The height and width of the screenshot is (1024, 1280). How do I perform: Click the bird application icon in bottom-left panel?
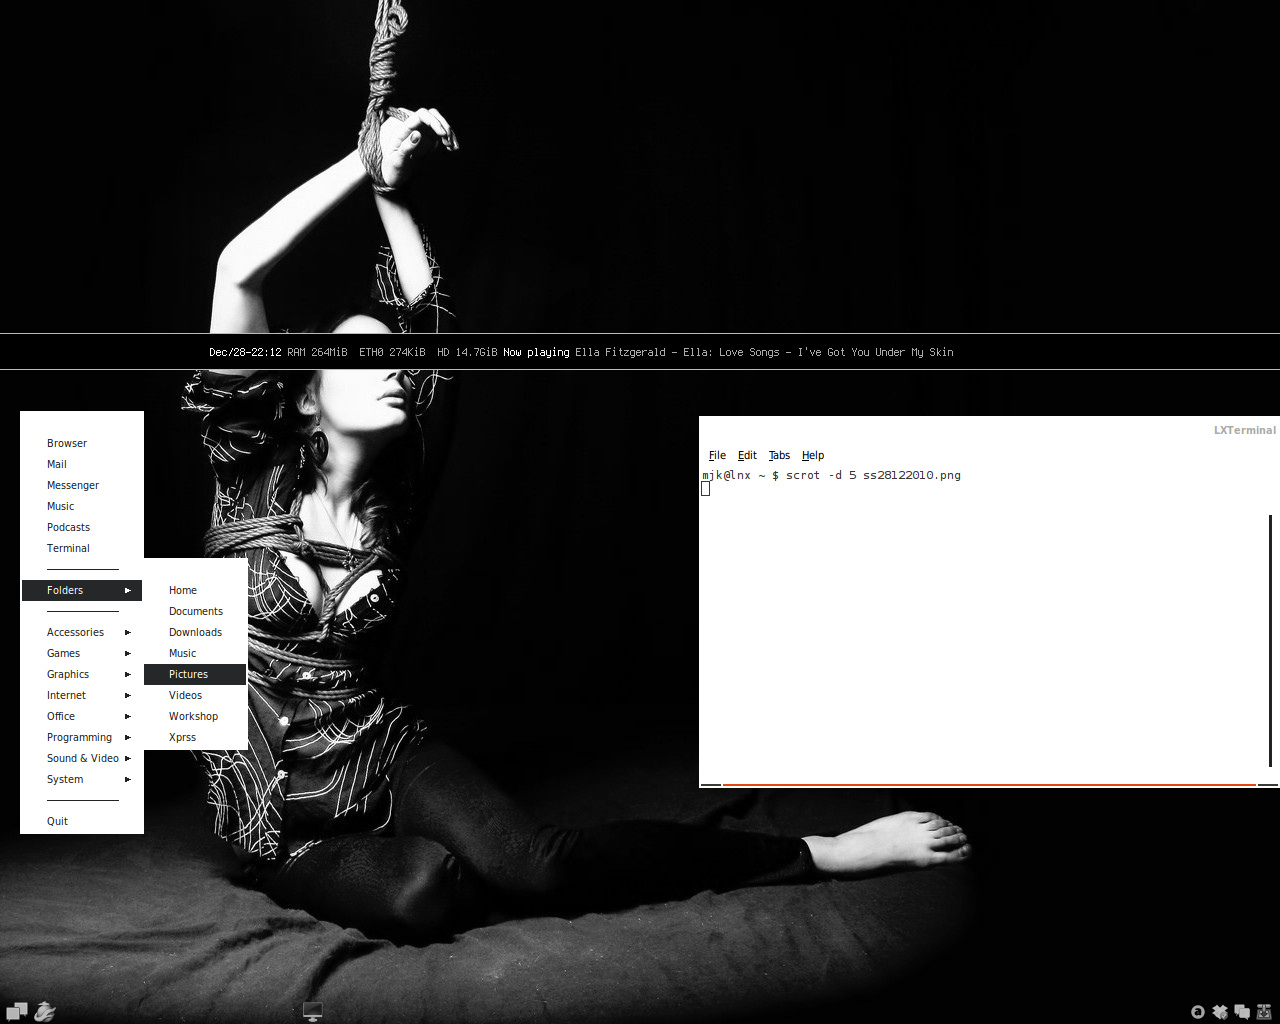tap(45, 1011)
